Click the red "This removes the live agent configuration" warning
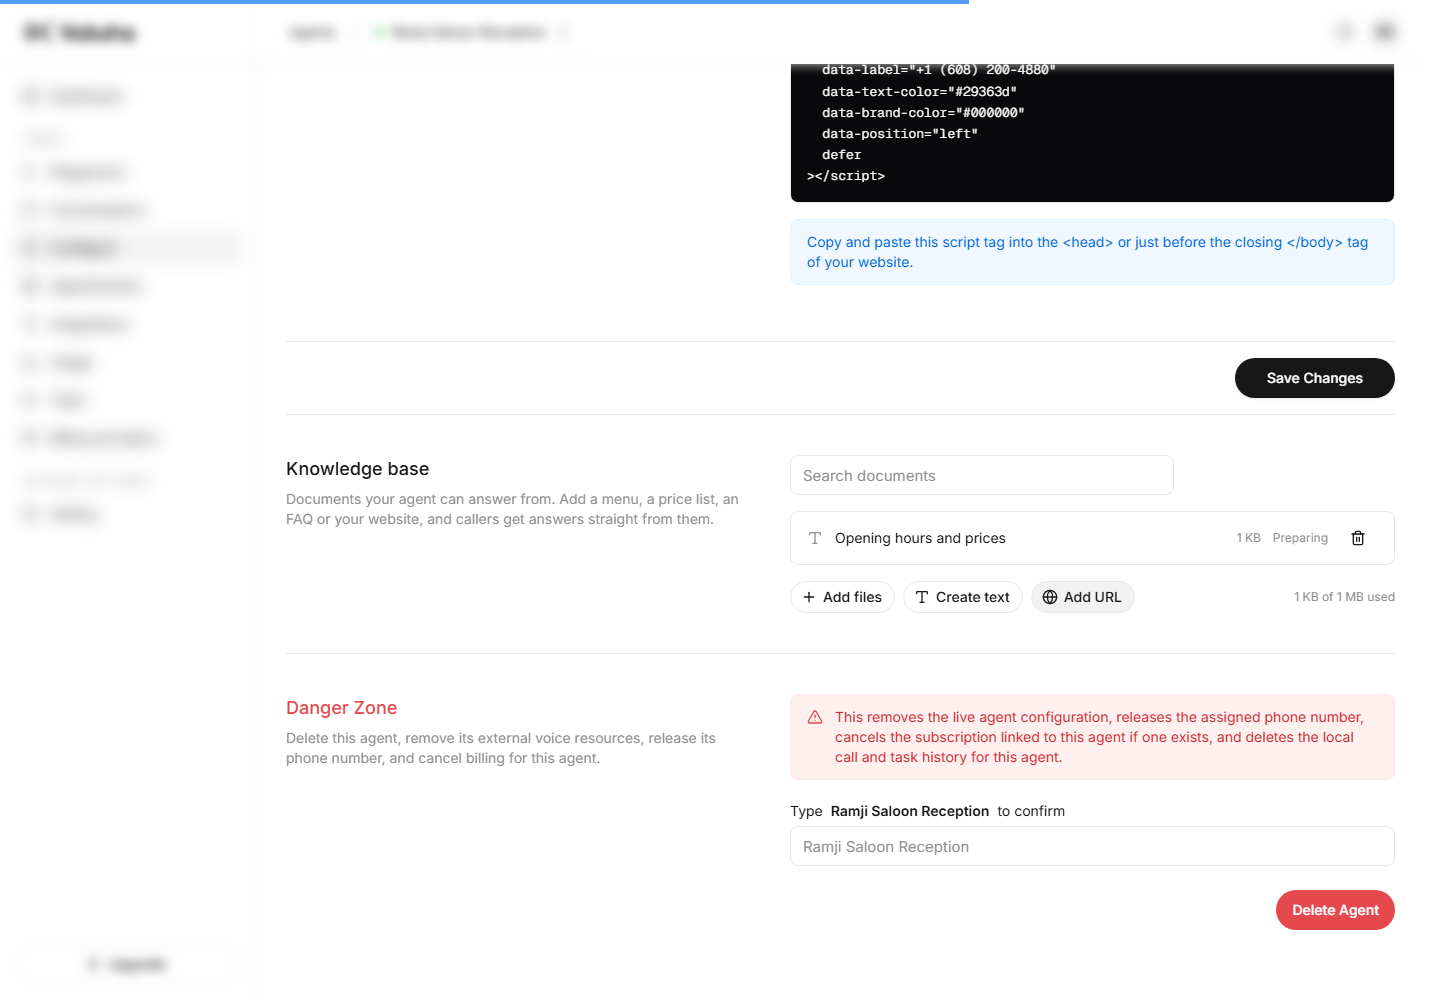 tap(1092, 737)
